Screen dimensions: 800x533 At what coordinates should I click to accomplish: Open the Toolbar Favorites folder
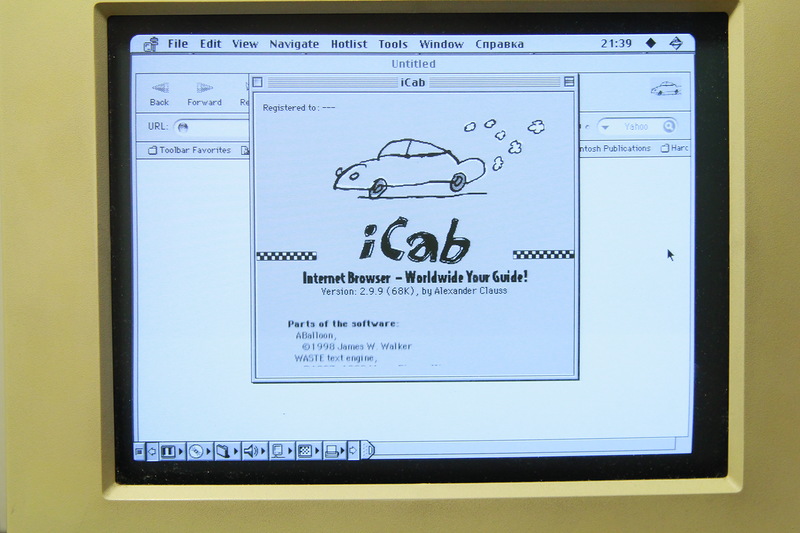[x=152, y=150]
